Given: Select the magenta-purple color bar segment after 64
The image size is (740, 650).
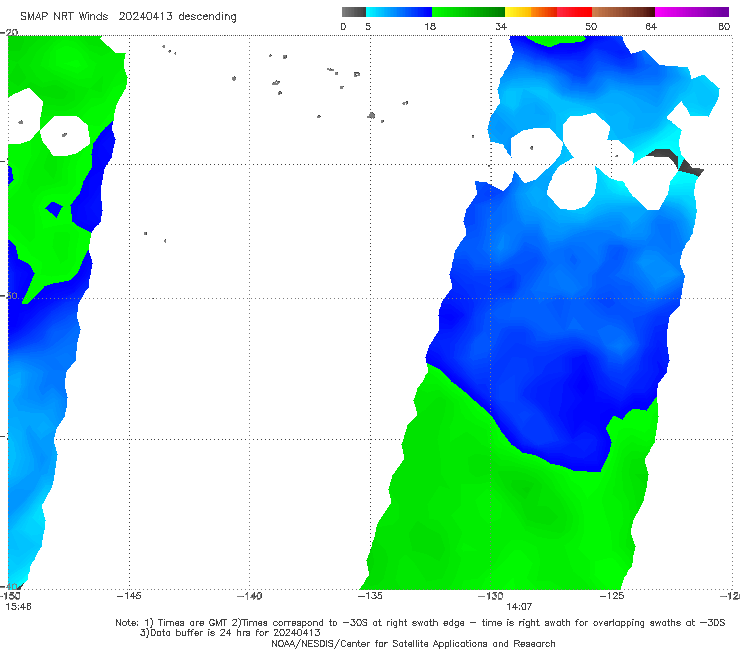Looking at the screenshot, I should [692, 12].
